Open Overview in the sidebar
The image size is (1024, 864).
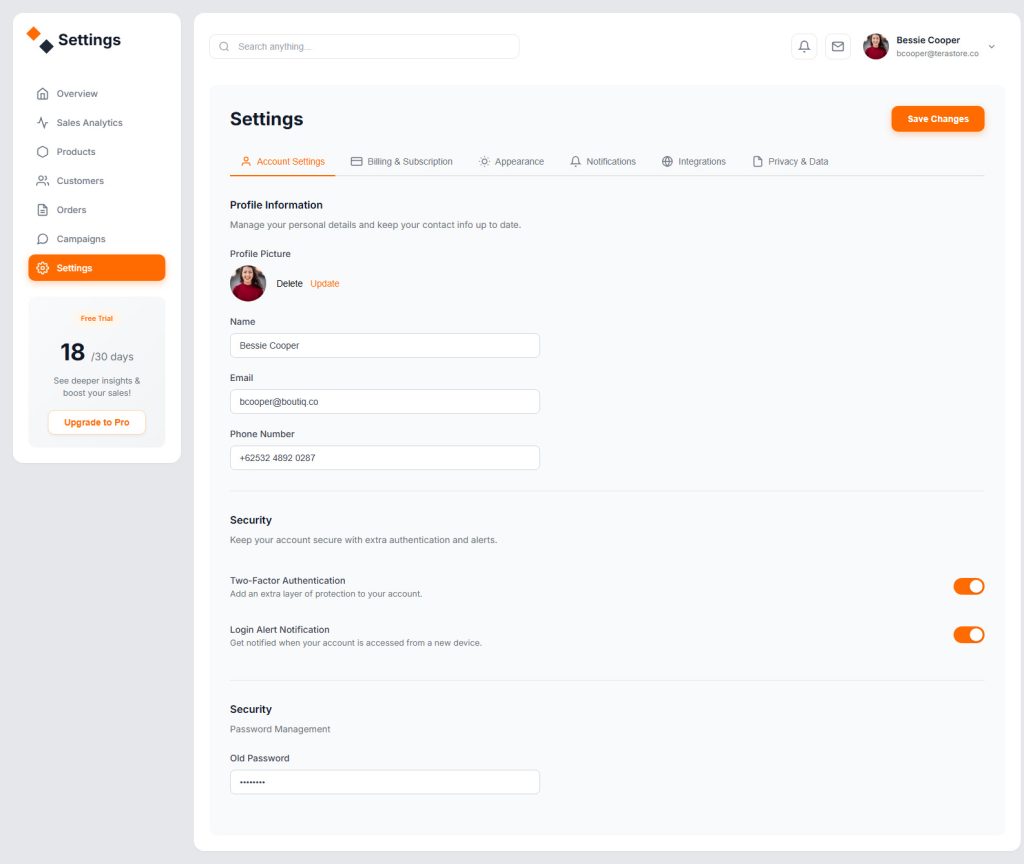click(97, 93)
